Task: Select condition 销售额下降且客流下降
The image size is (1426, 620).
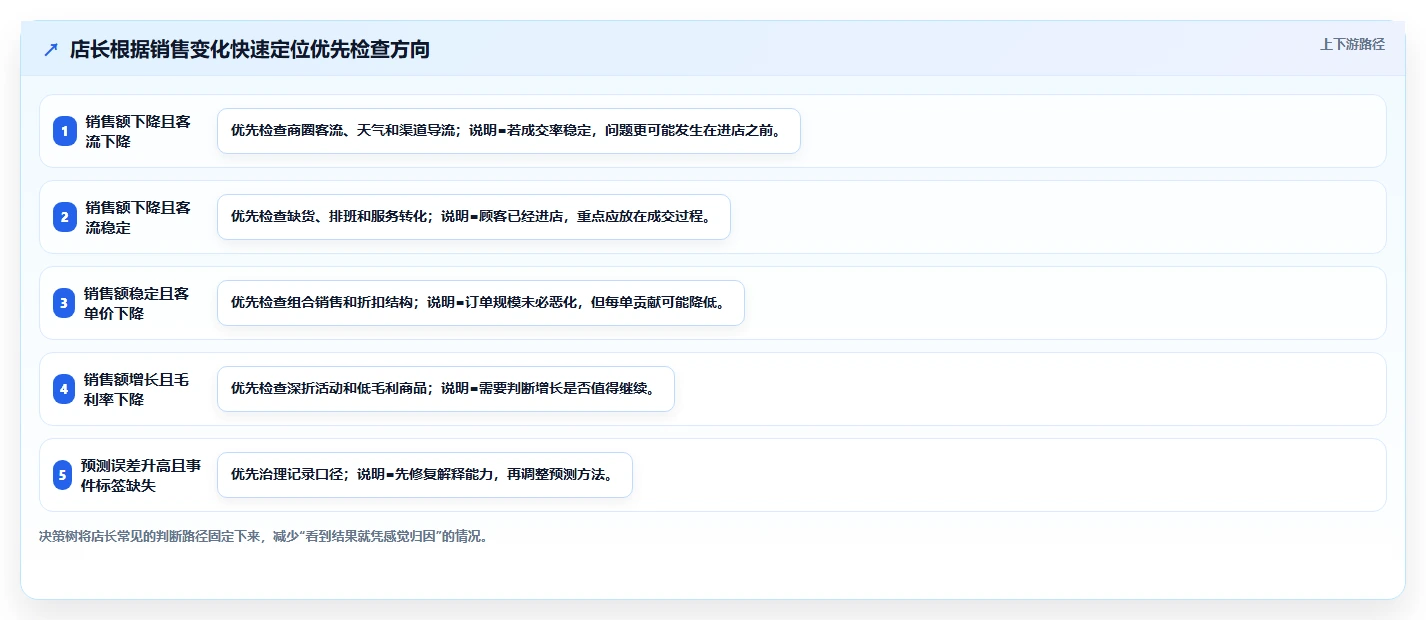Action: tap(138, 131)
